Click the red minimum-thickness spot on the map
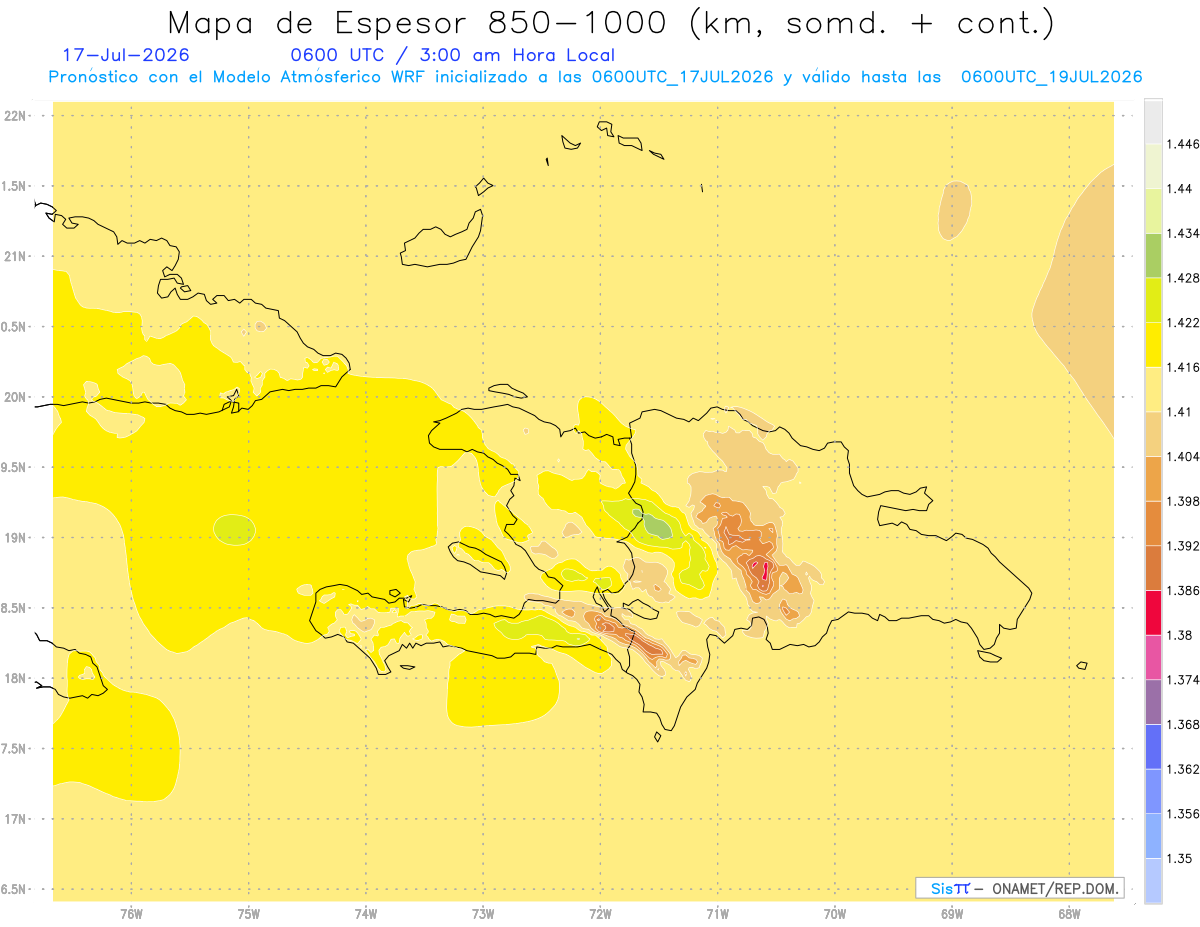 click(765, 571)
